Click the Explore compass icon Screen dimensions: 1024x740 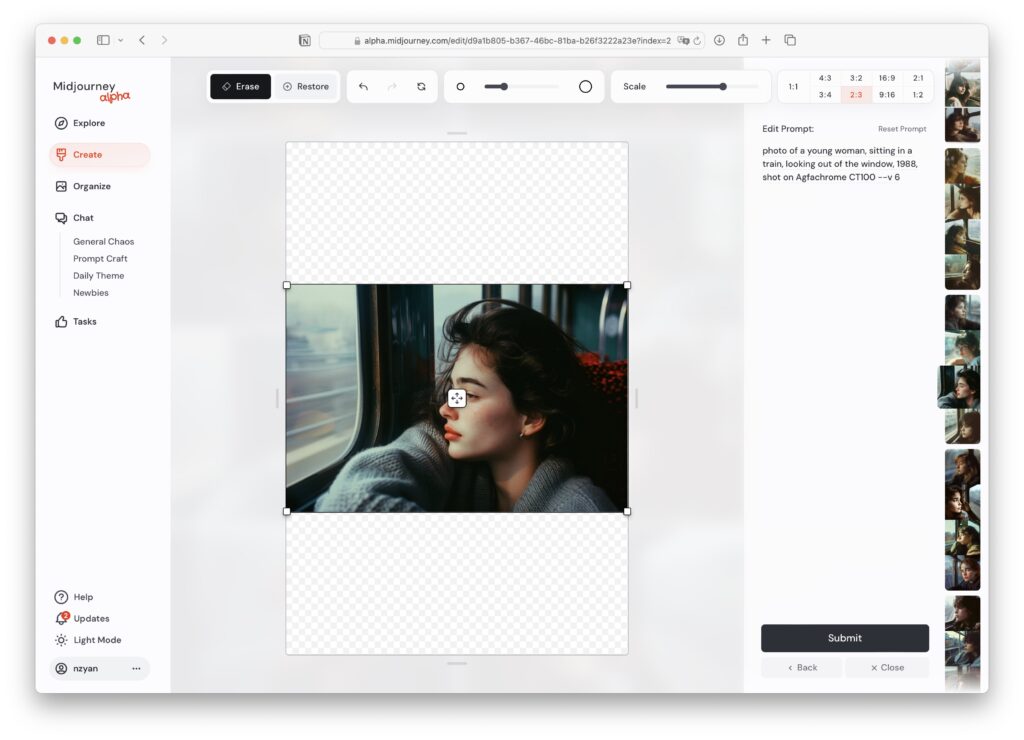(61, 123)
